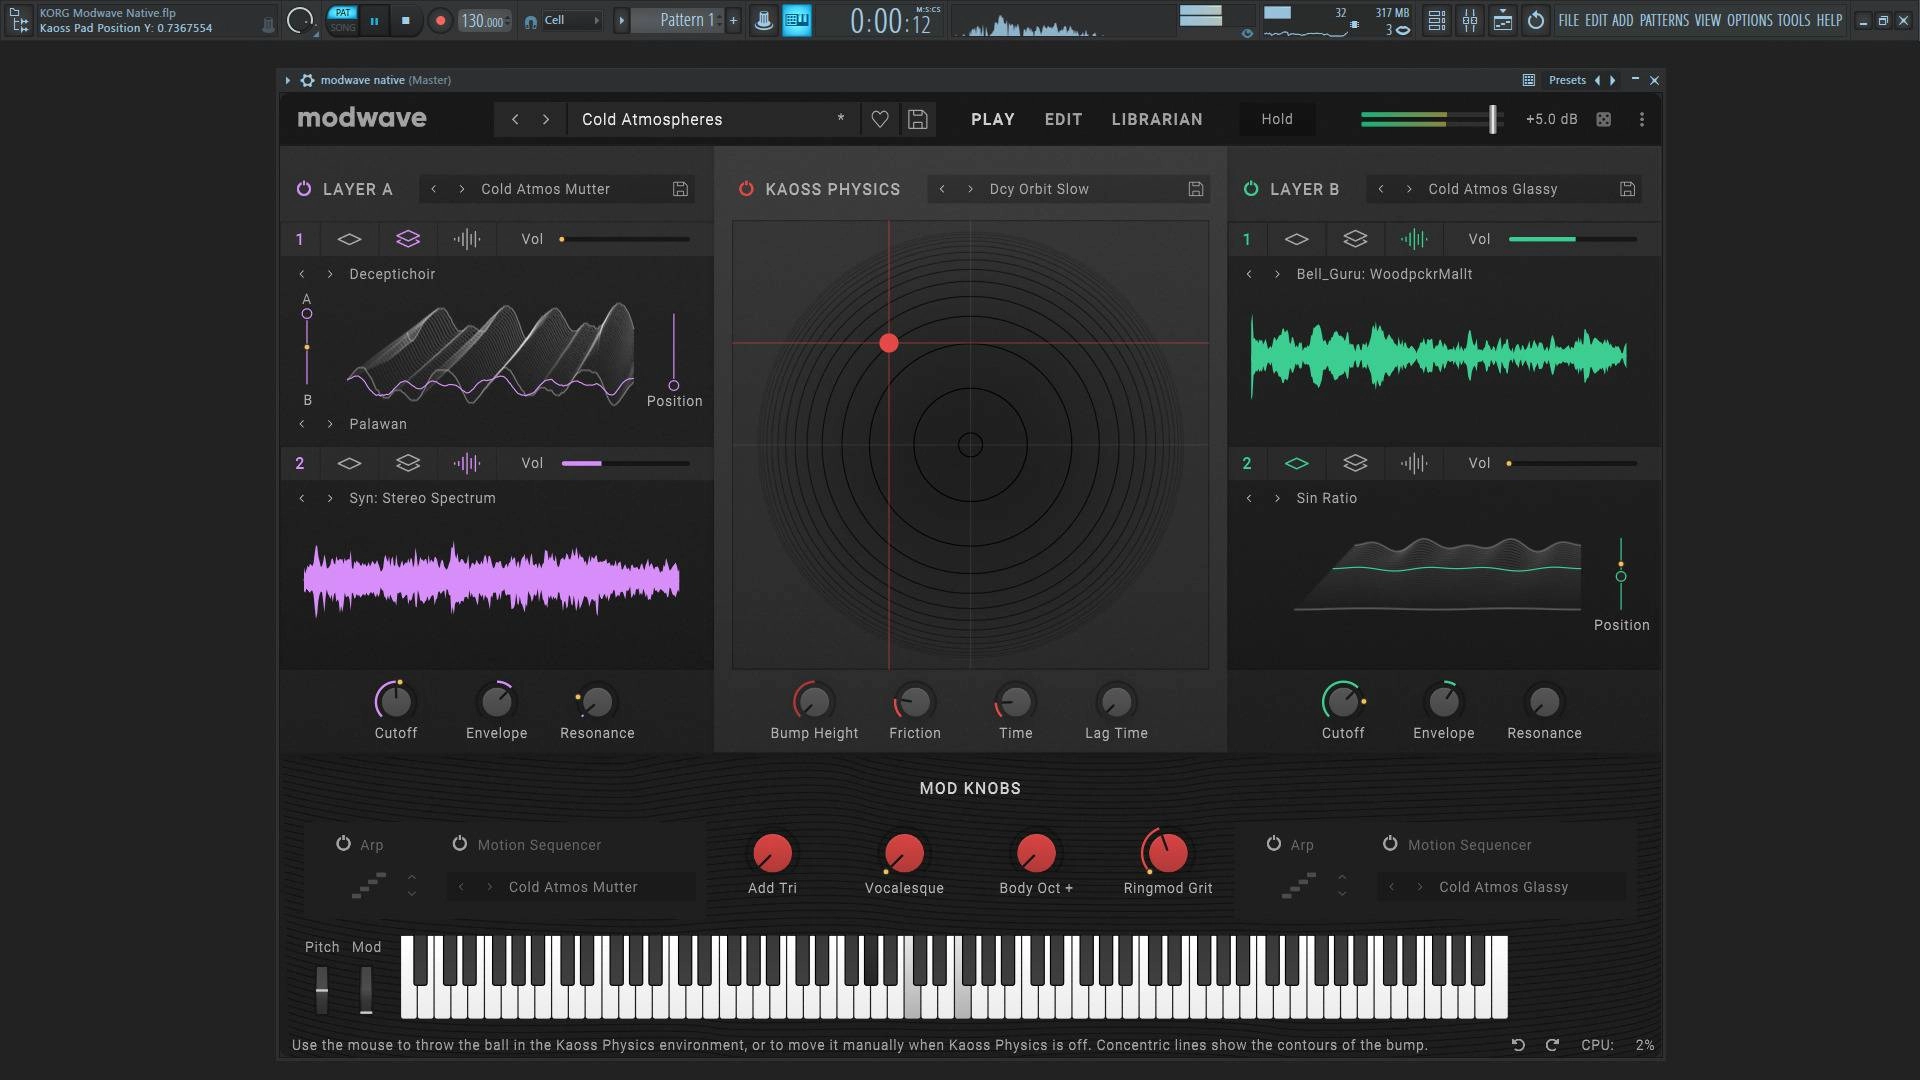Viewport: 1920px width, 1080px height.
Task: Enable the Layer B Motion Sequencer power switch
Action: pos(1390,844)
